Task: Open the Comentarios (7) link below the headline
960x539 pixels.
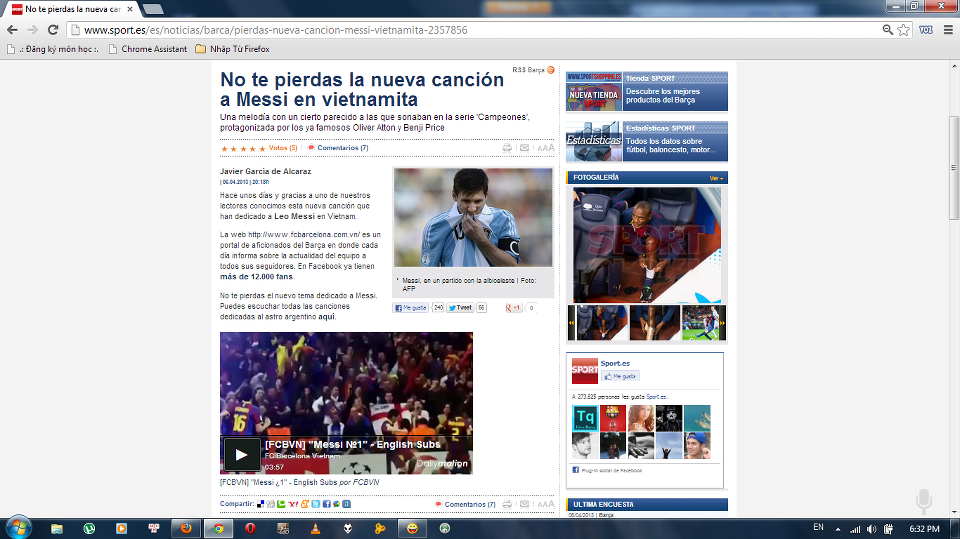Action: pyautogui.click(x=342, y=148)
